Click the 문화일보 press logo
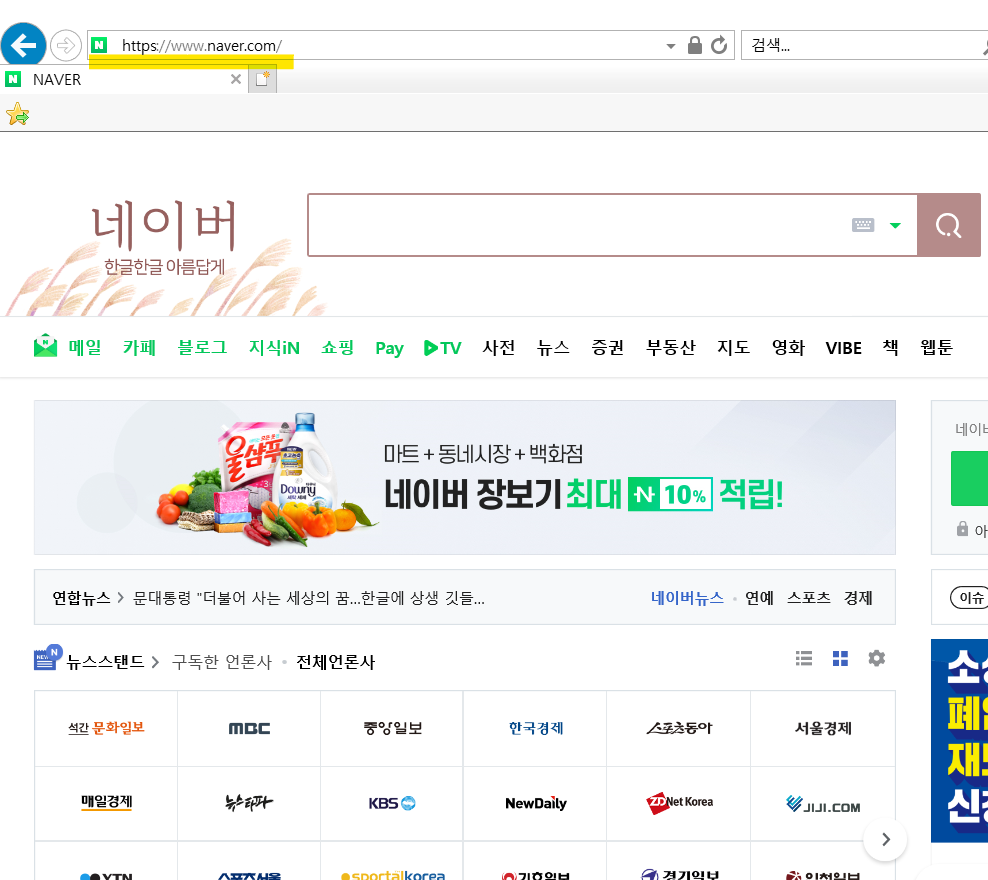The width and height of the screenshot is (988, 880). click(x=106, y=728)
